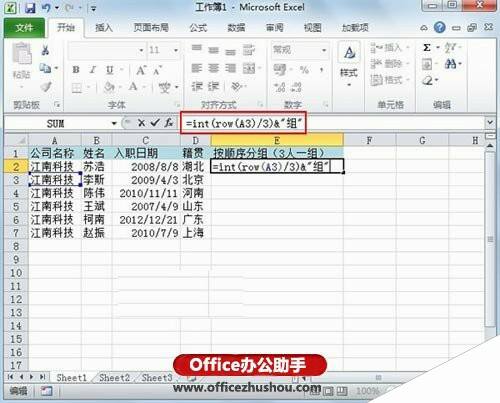Click Cancel X in formula bar

click(x=141, y=123)
